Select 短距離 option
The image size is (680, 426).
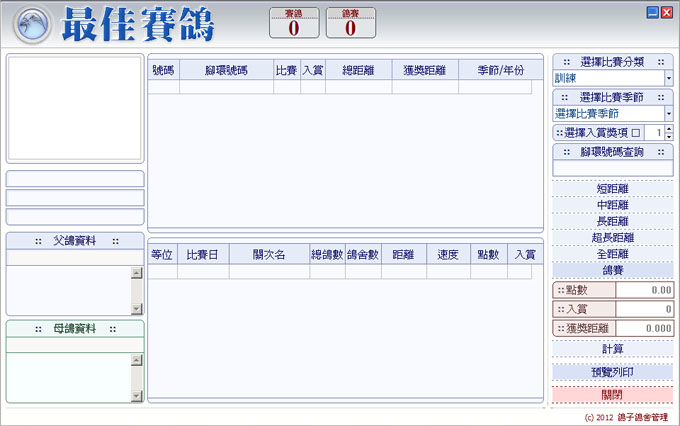pos(612,189)
